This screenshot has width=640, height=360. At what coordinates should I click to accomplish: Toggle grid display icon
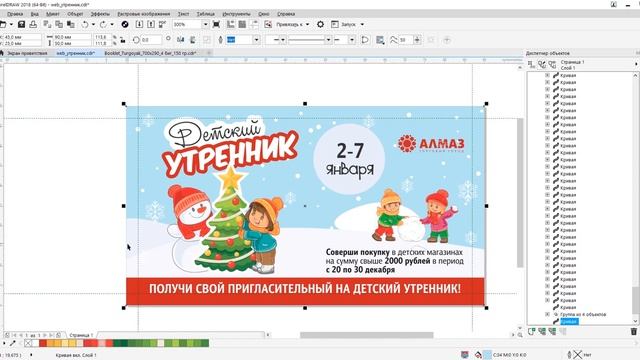pyautogui.click(x=242, y=24)
